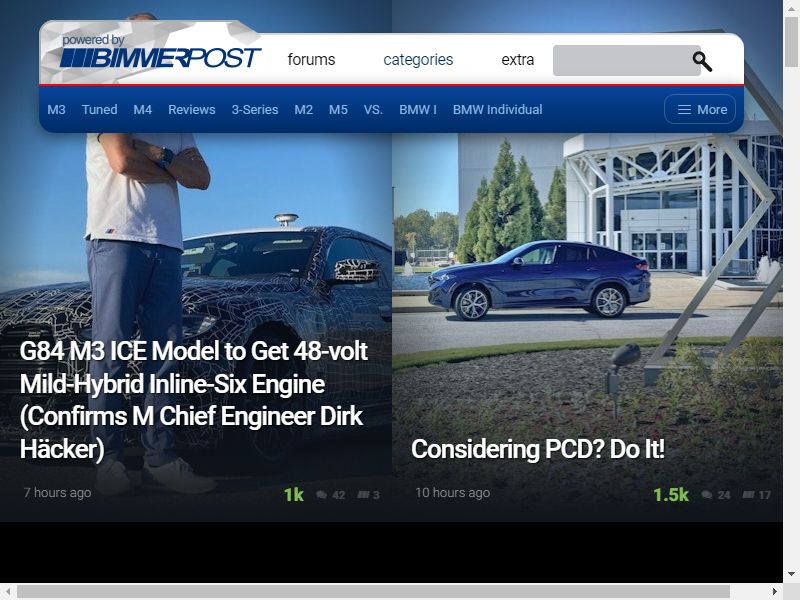The image size is (800, 600).
Task: Click the vertical scrollbar down arrow
Action: click(791, 574)
